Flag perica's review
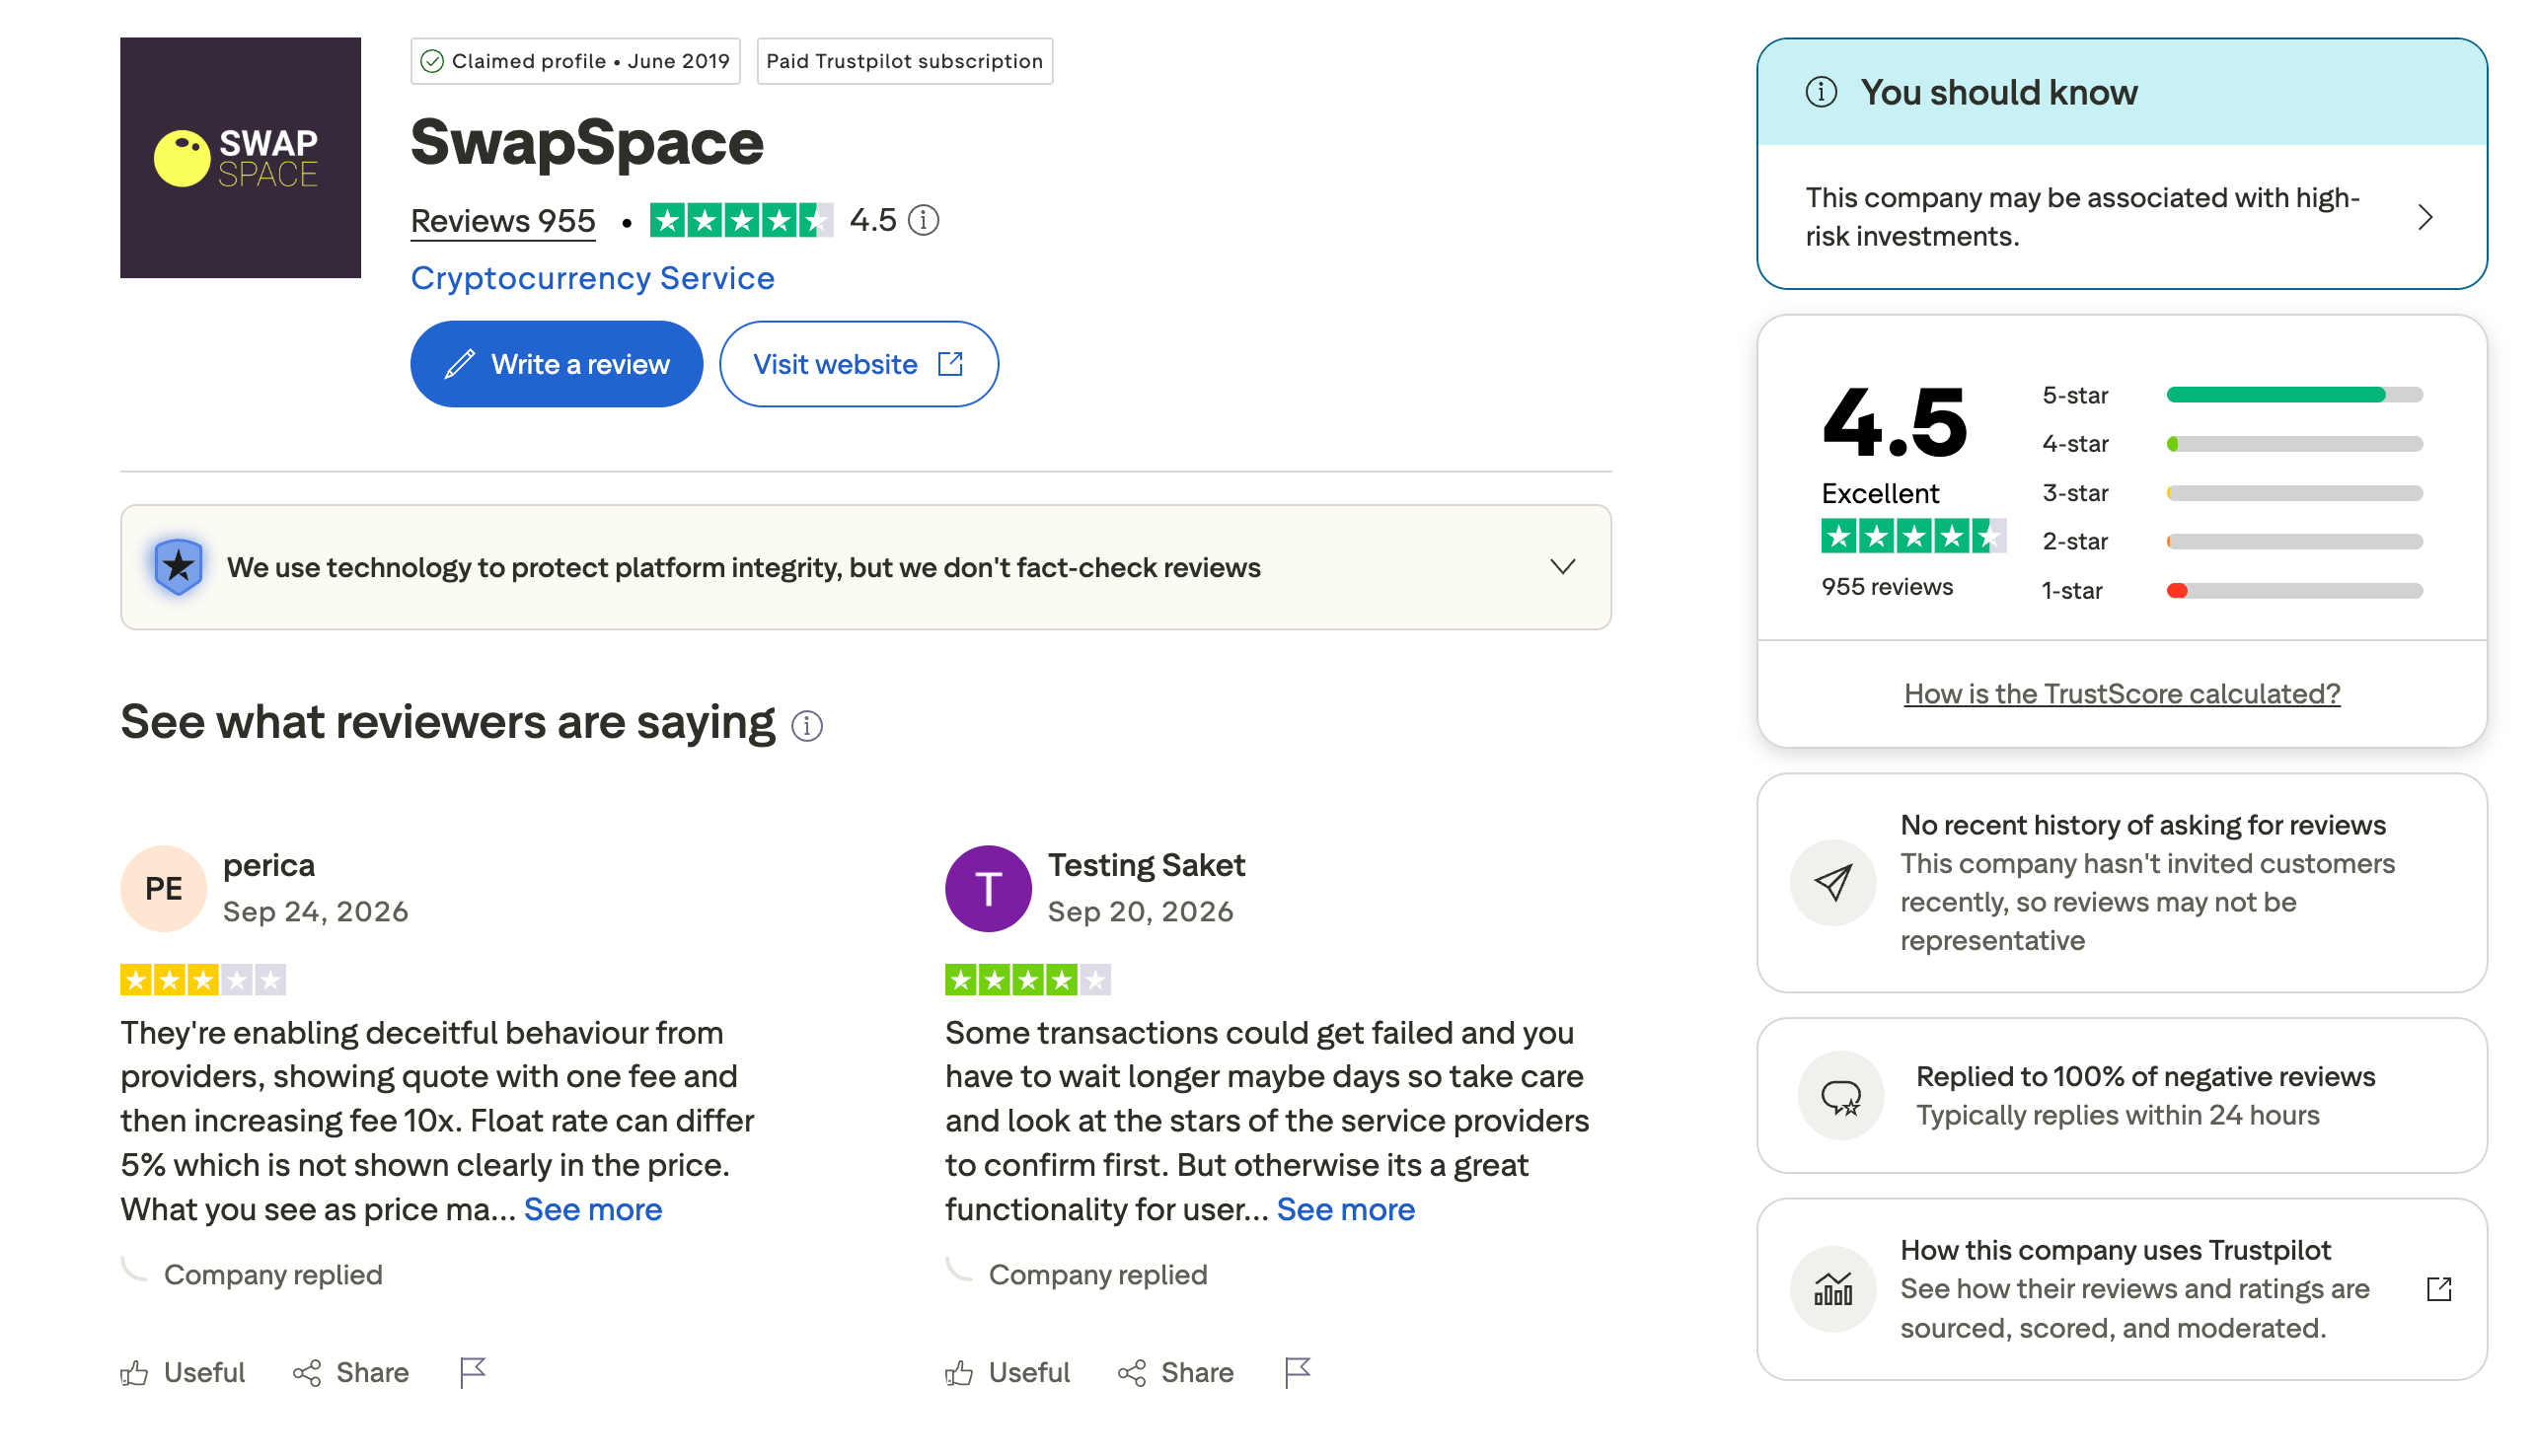The width and height of the screenshot is (2536, 1456). pyautogui.click(x=472, y=1372)
